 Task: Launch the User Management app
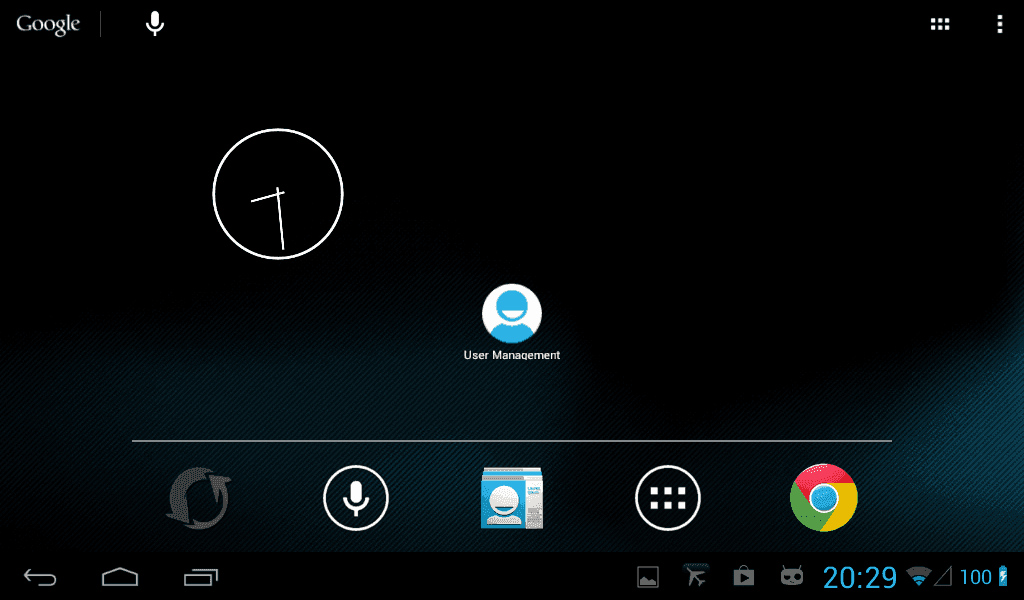tap(512, 322)
